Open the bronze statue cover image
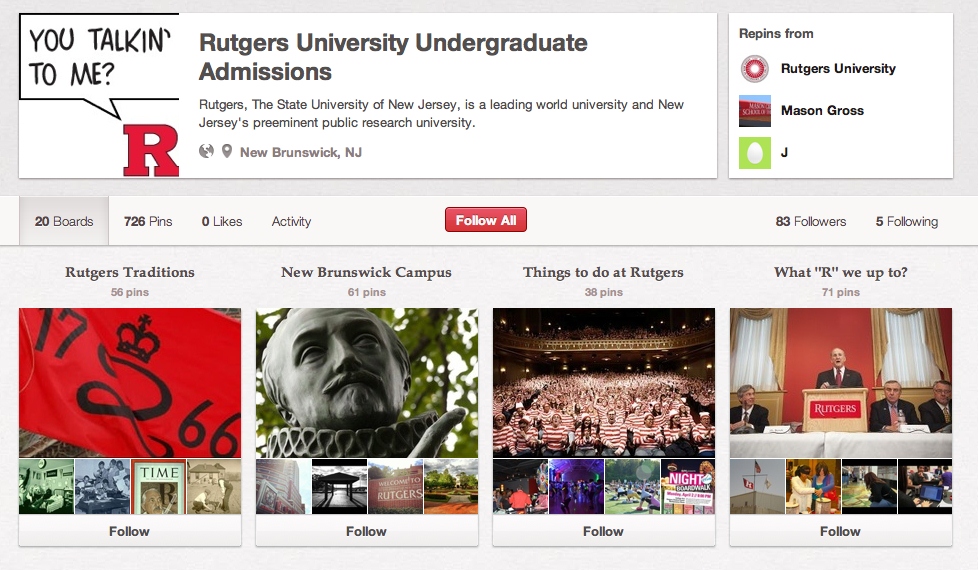Viewport: 978px width, 570px height. click(367, 382)
